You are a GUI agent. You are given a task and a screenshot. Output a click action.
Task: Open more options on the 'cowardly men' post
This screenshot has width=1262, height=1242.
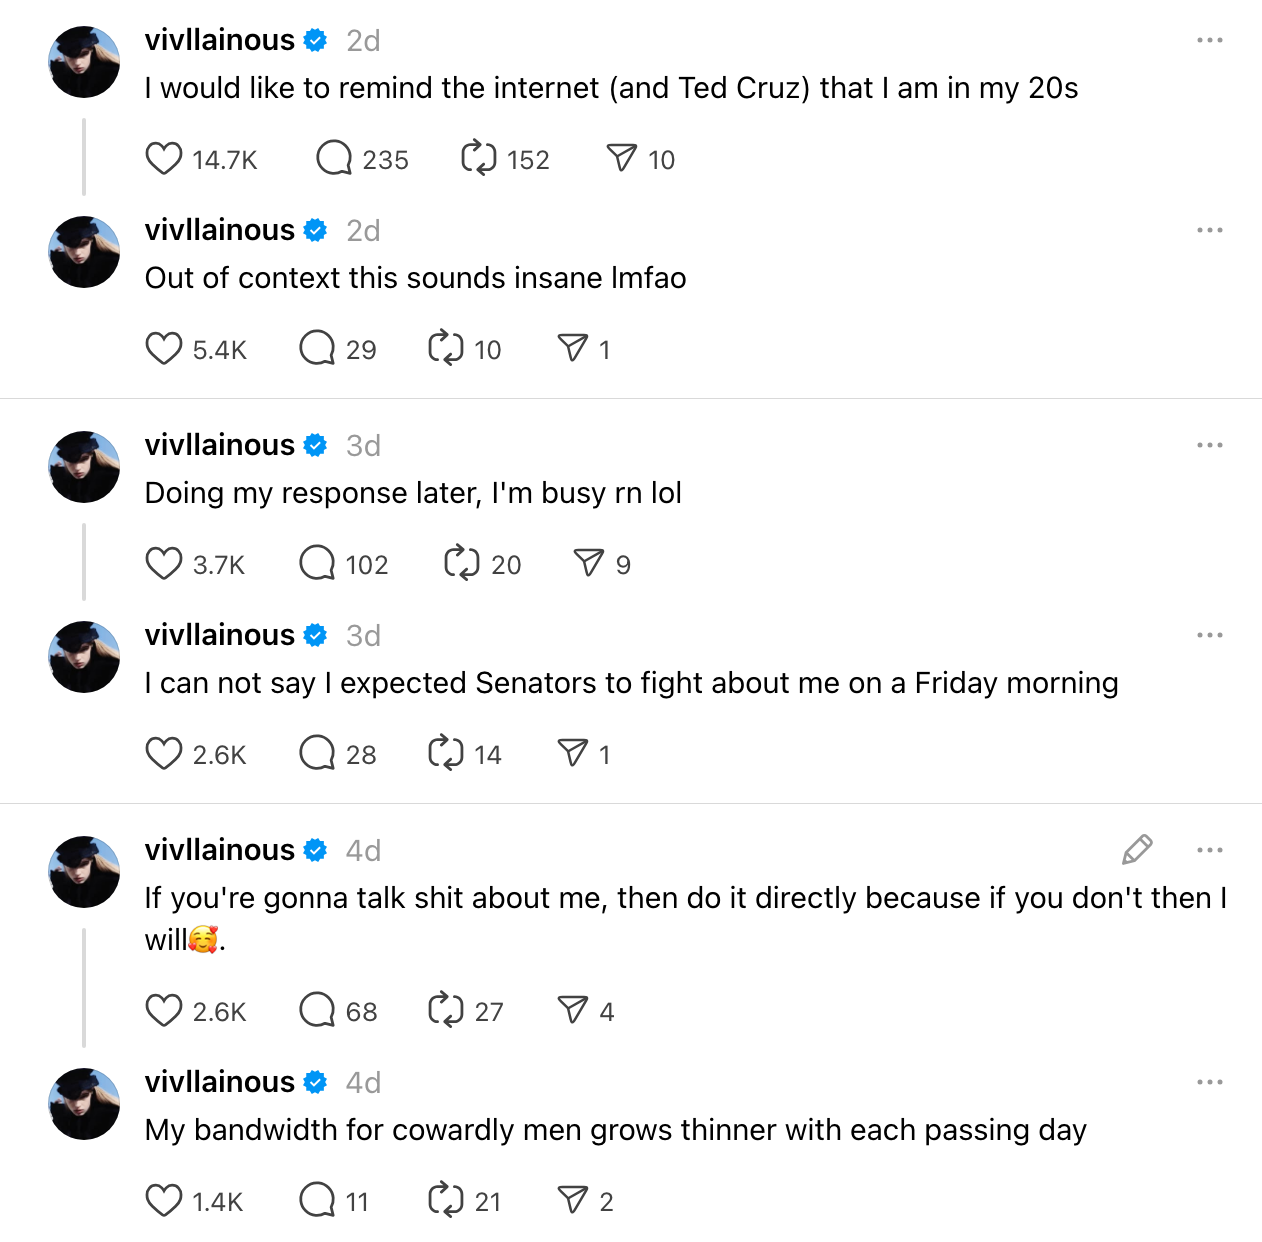point(1209,1082)
